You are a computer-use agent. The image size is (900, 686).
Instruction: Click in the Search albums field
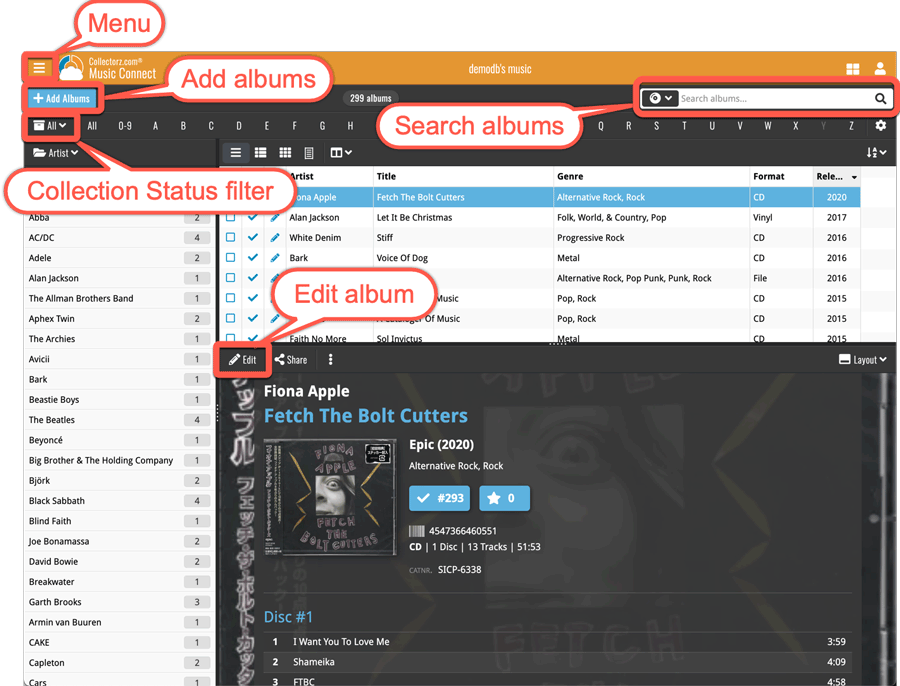(x=775, y=99)
